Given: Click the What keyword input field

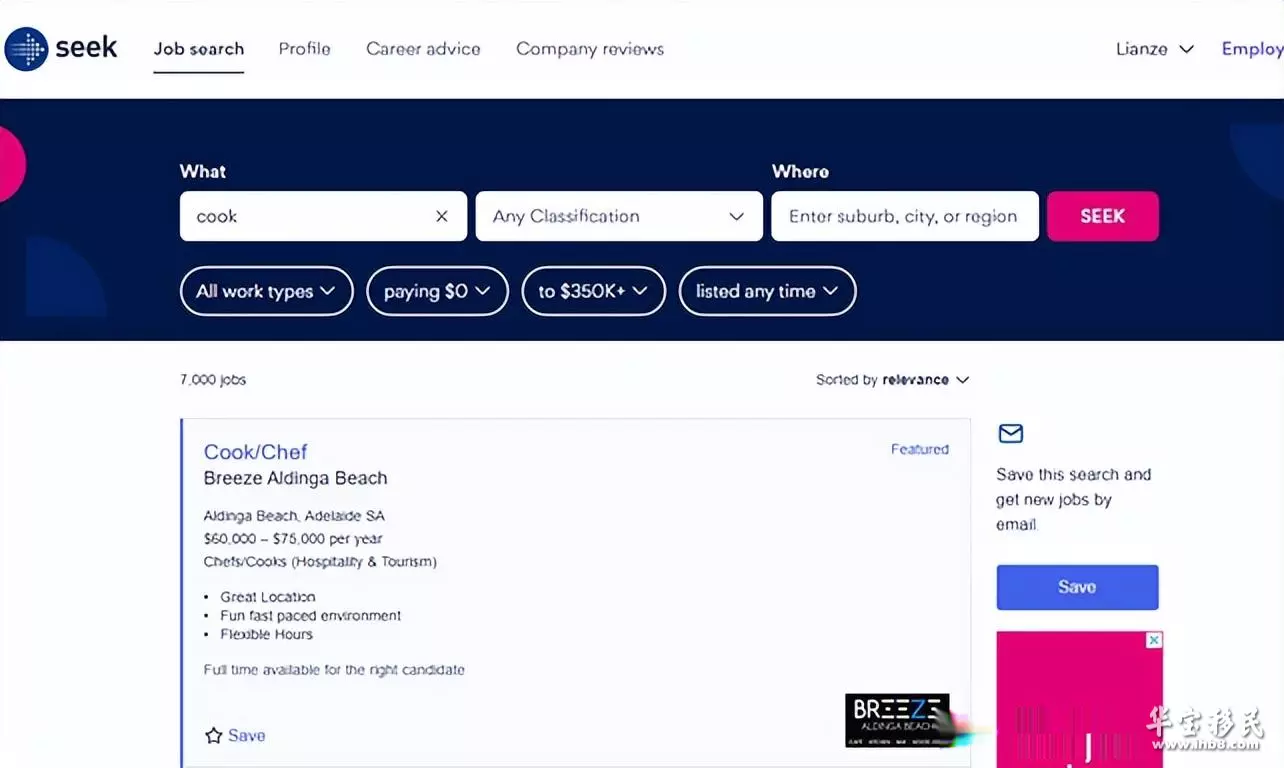Looking at the screenshot, I should [x=323, y=216].
